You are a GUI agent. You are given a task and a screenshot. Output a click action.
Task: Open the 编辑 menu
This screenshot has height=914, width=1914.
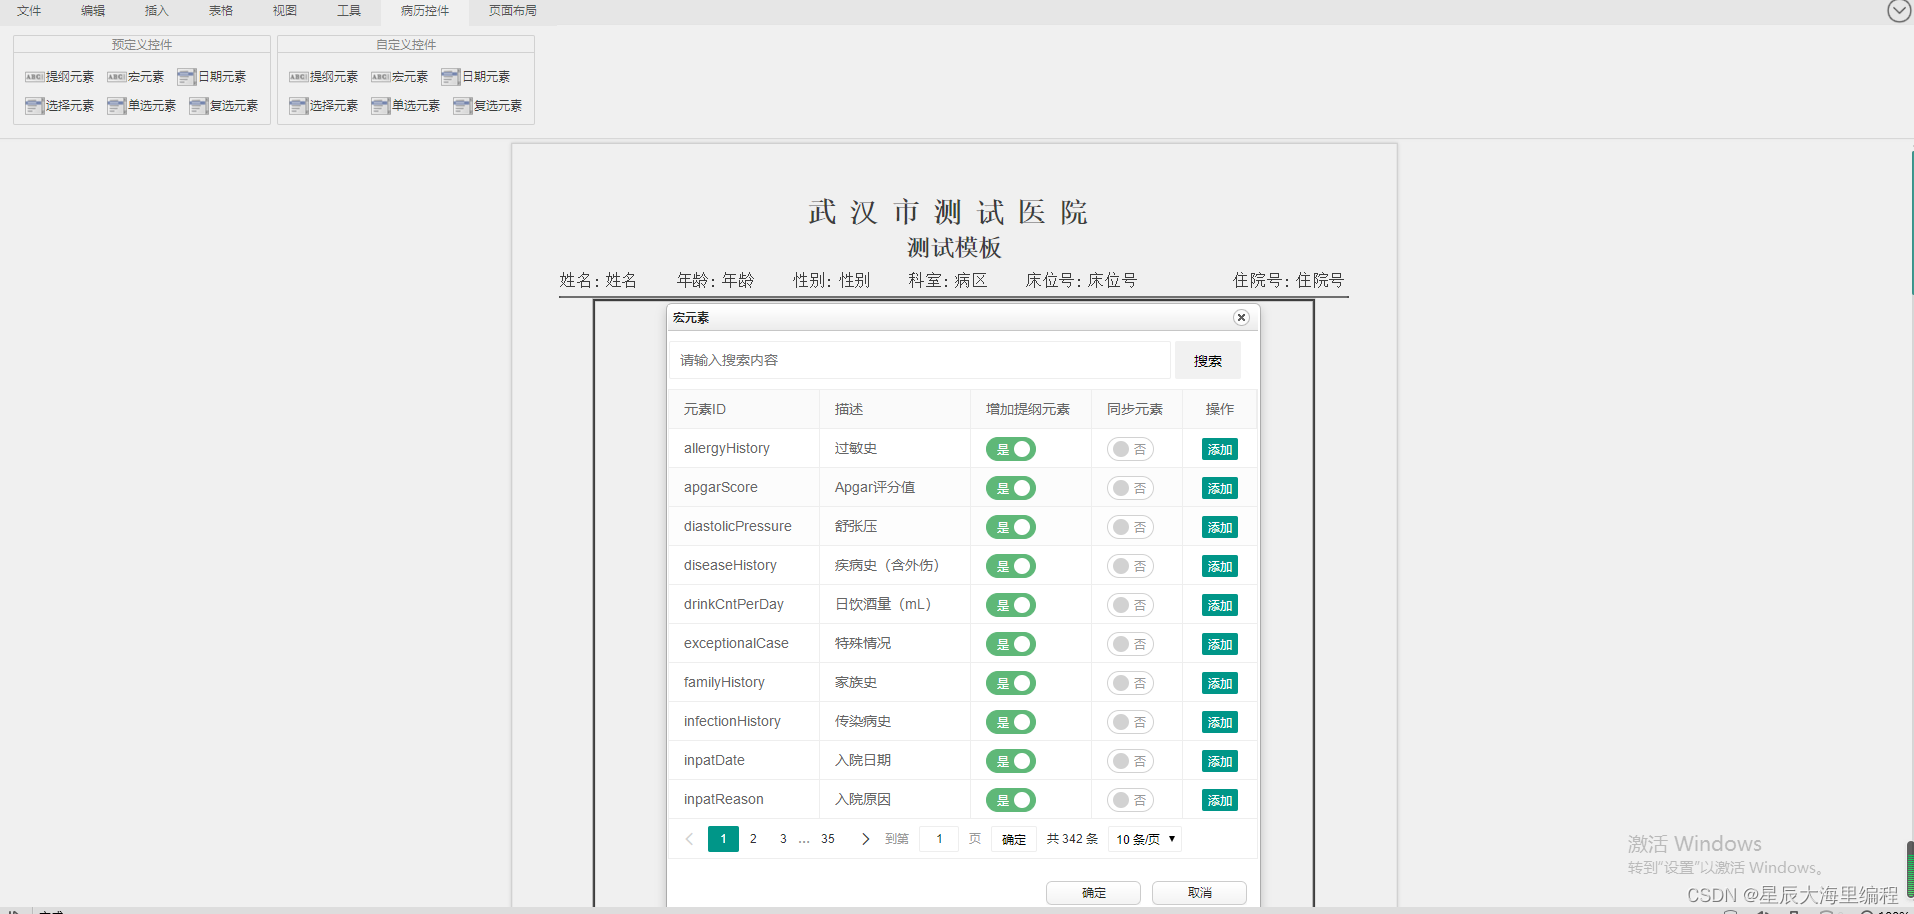tap(93, 11)
